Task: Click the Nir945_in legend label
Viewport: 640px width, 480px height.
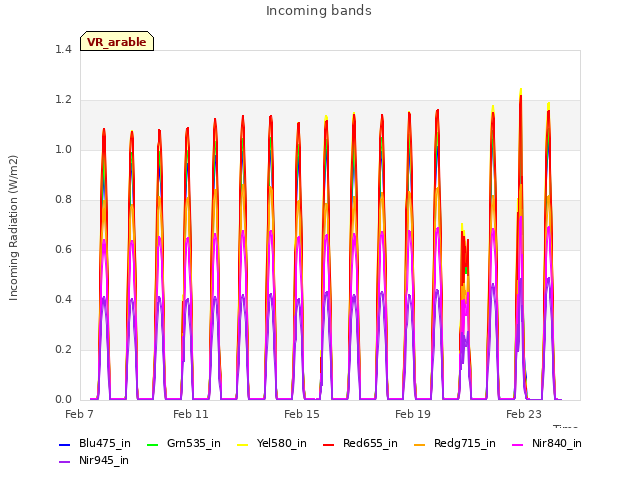Action: (104, 460)
